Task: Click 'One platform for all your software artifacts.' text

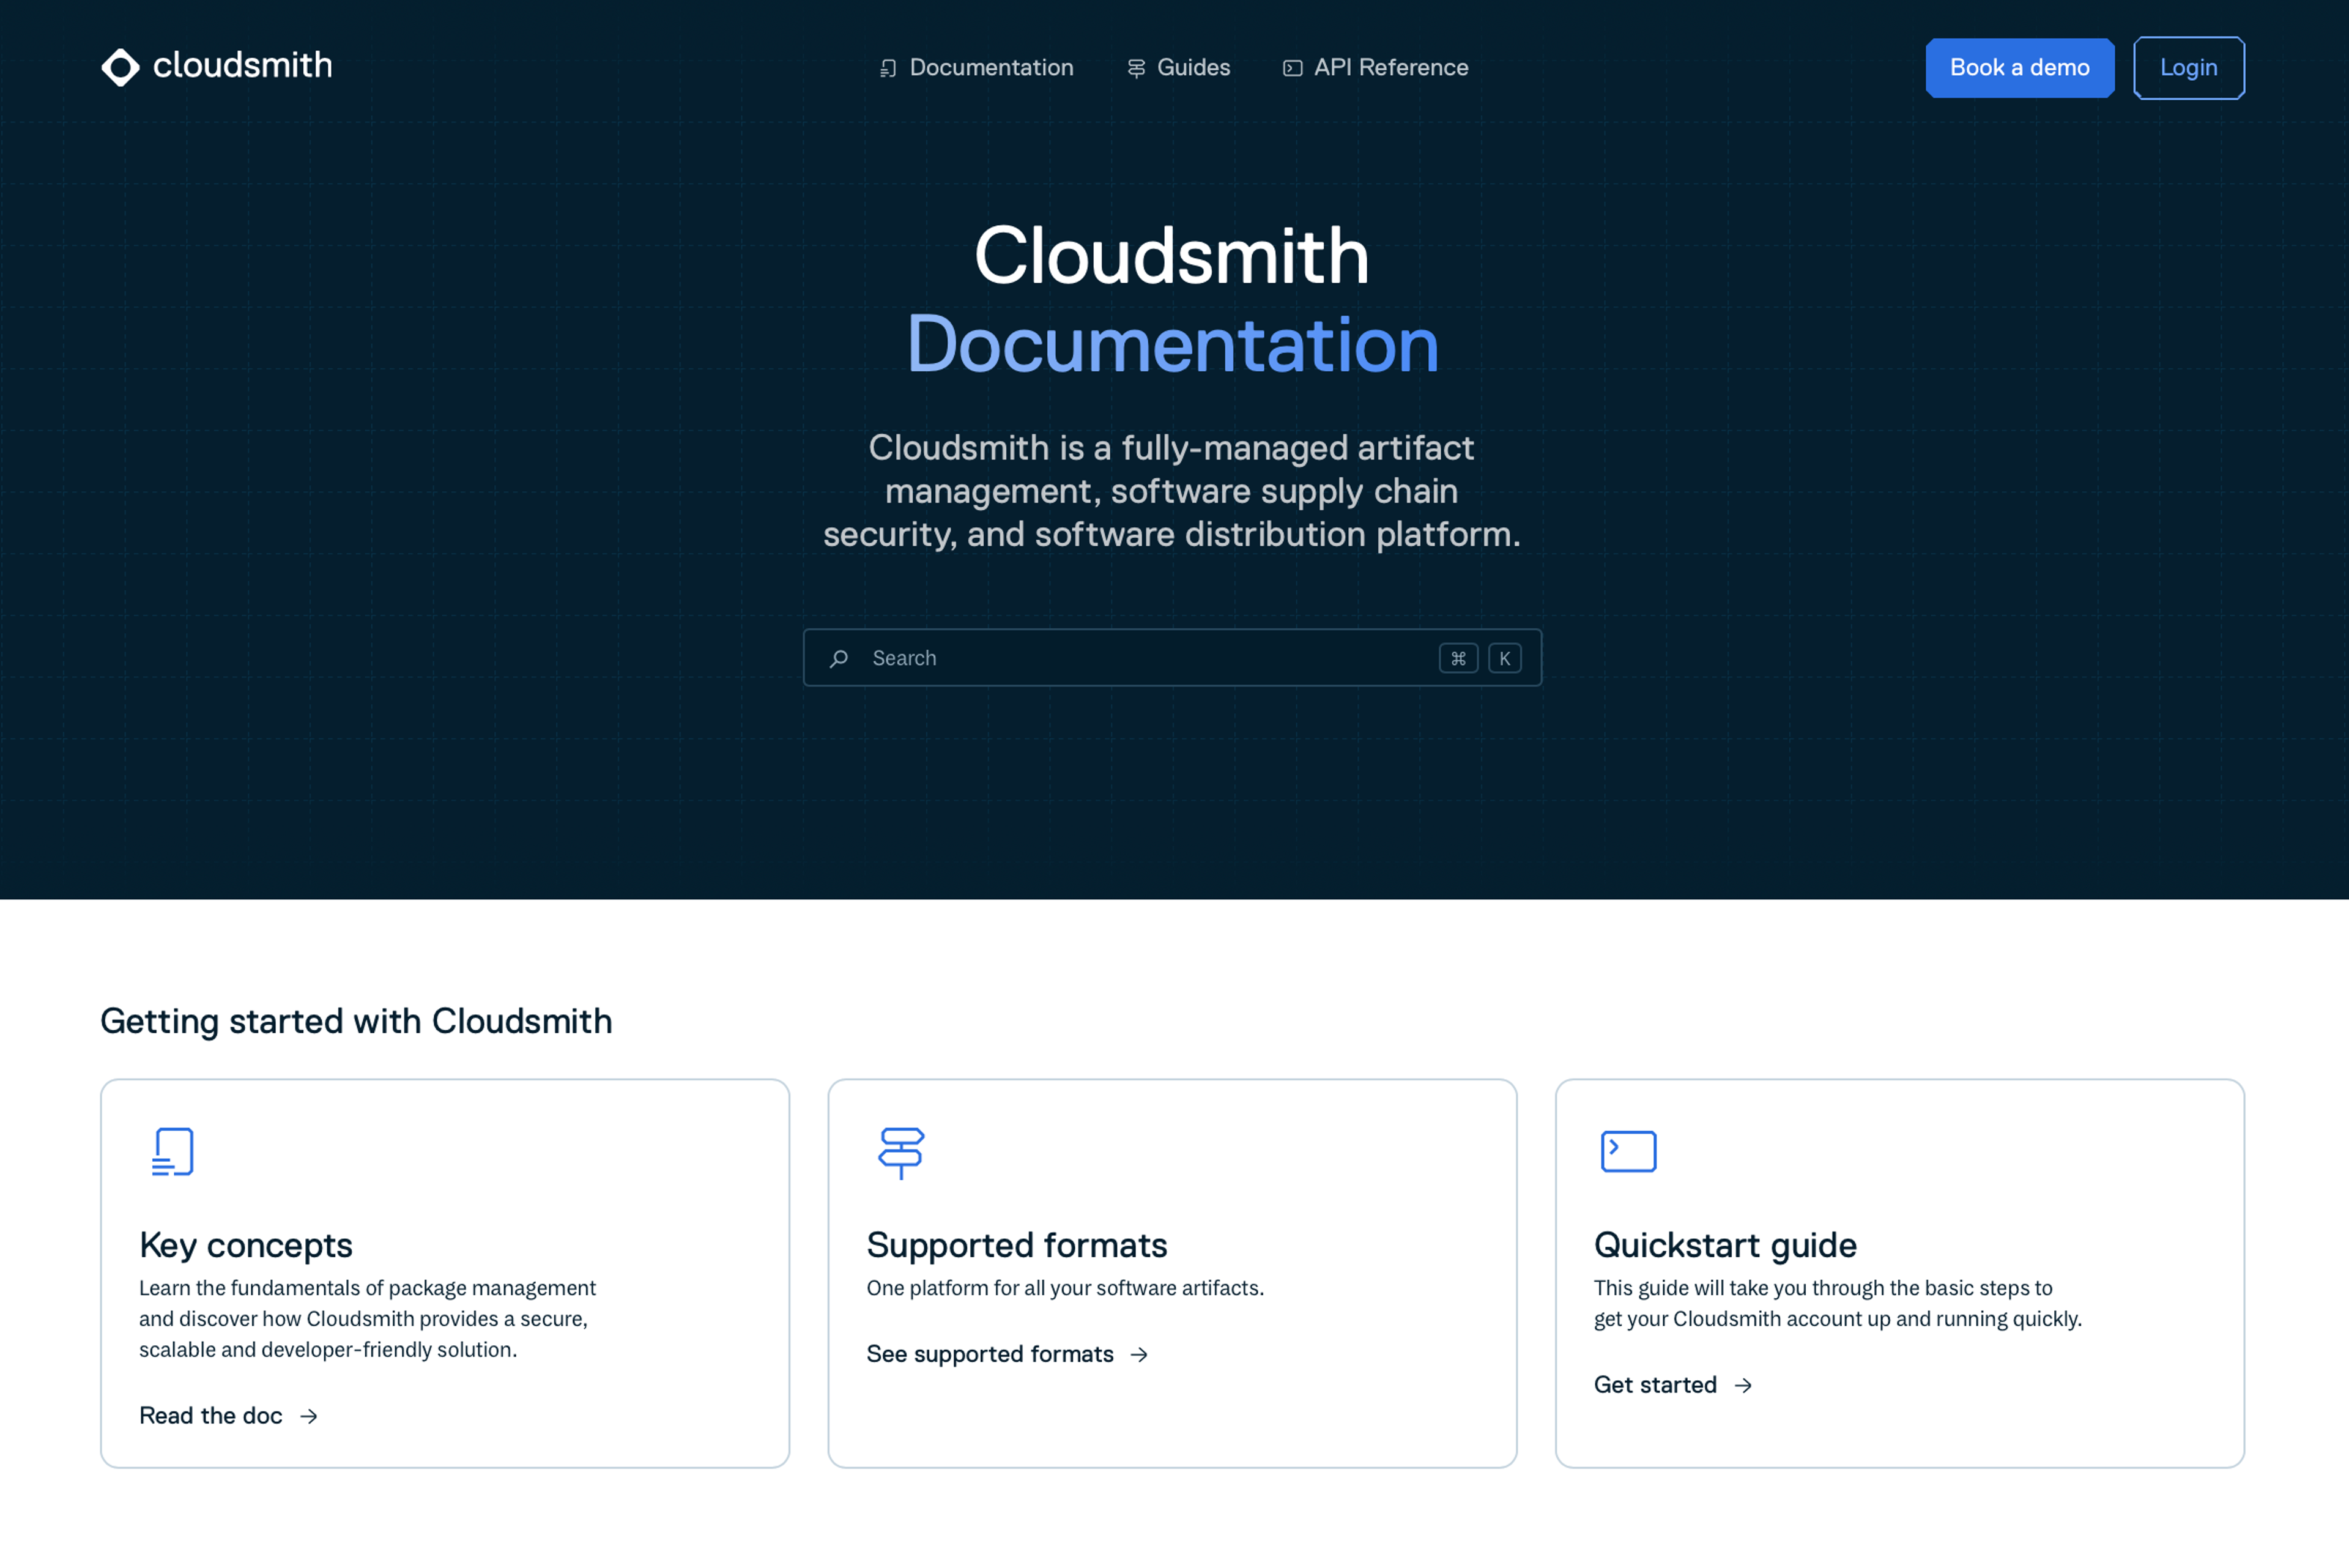Action: coord(1065,1288)
